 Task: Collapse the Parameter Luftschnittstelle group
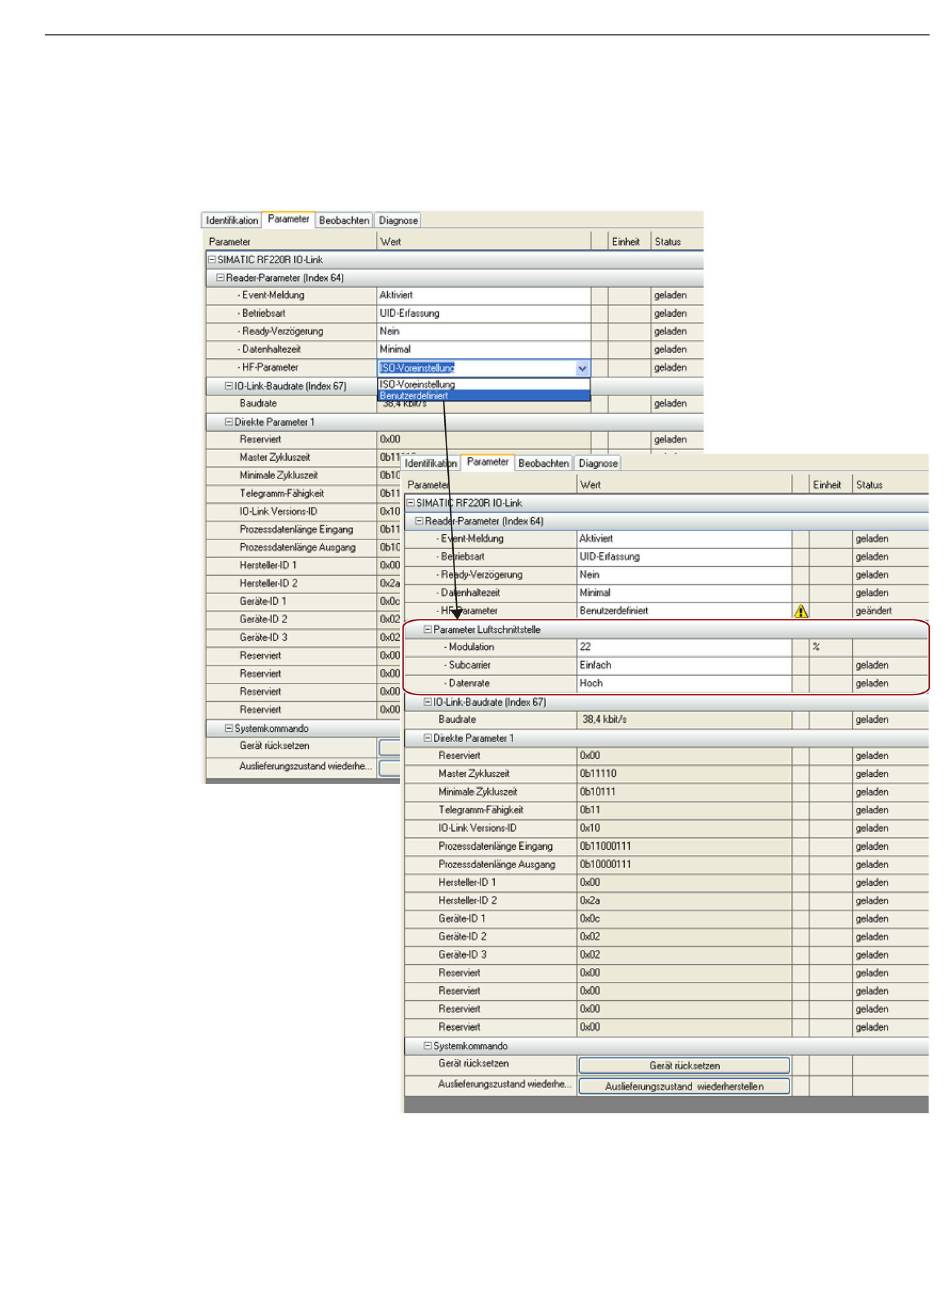coord(428,630)
